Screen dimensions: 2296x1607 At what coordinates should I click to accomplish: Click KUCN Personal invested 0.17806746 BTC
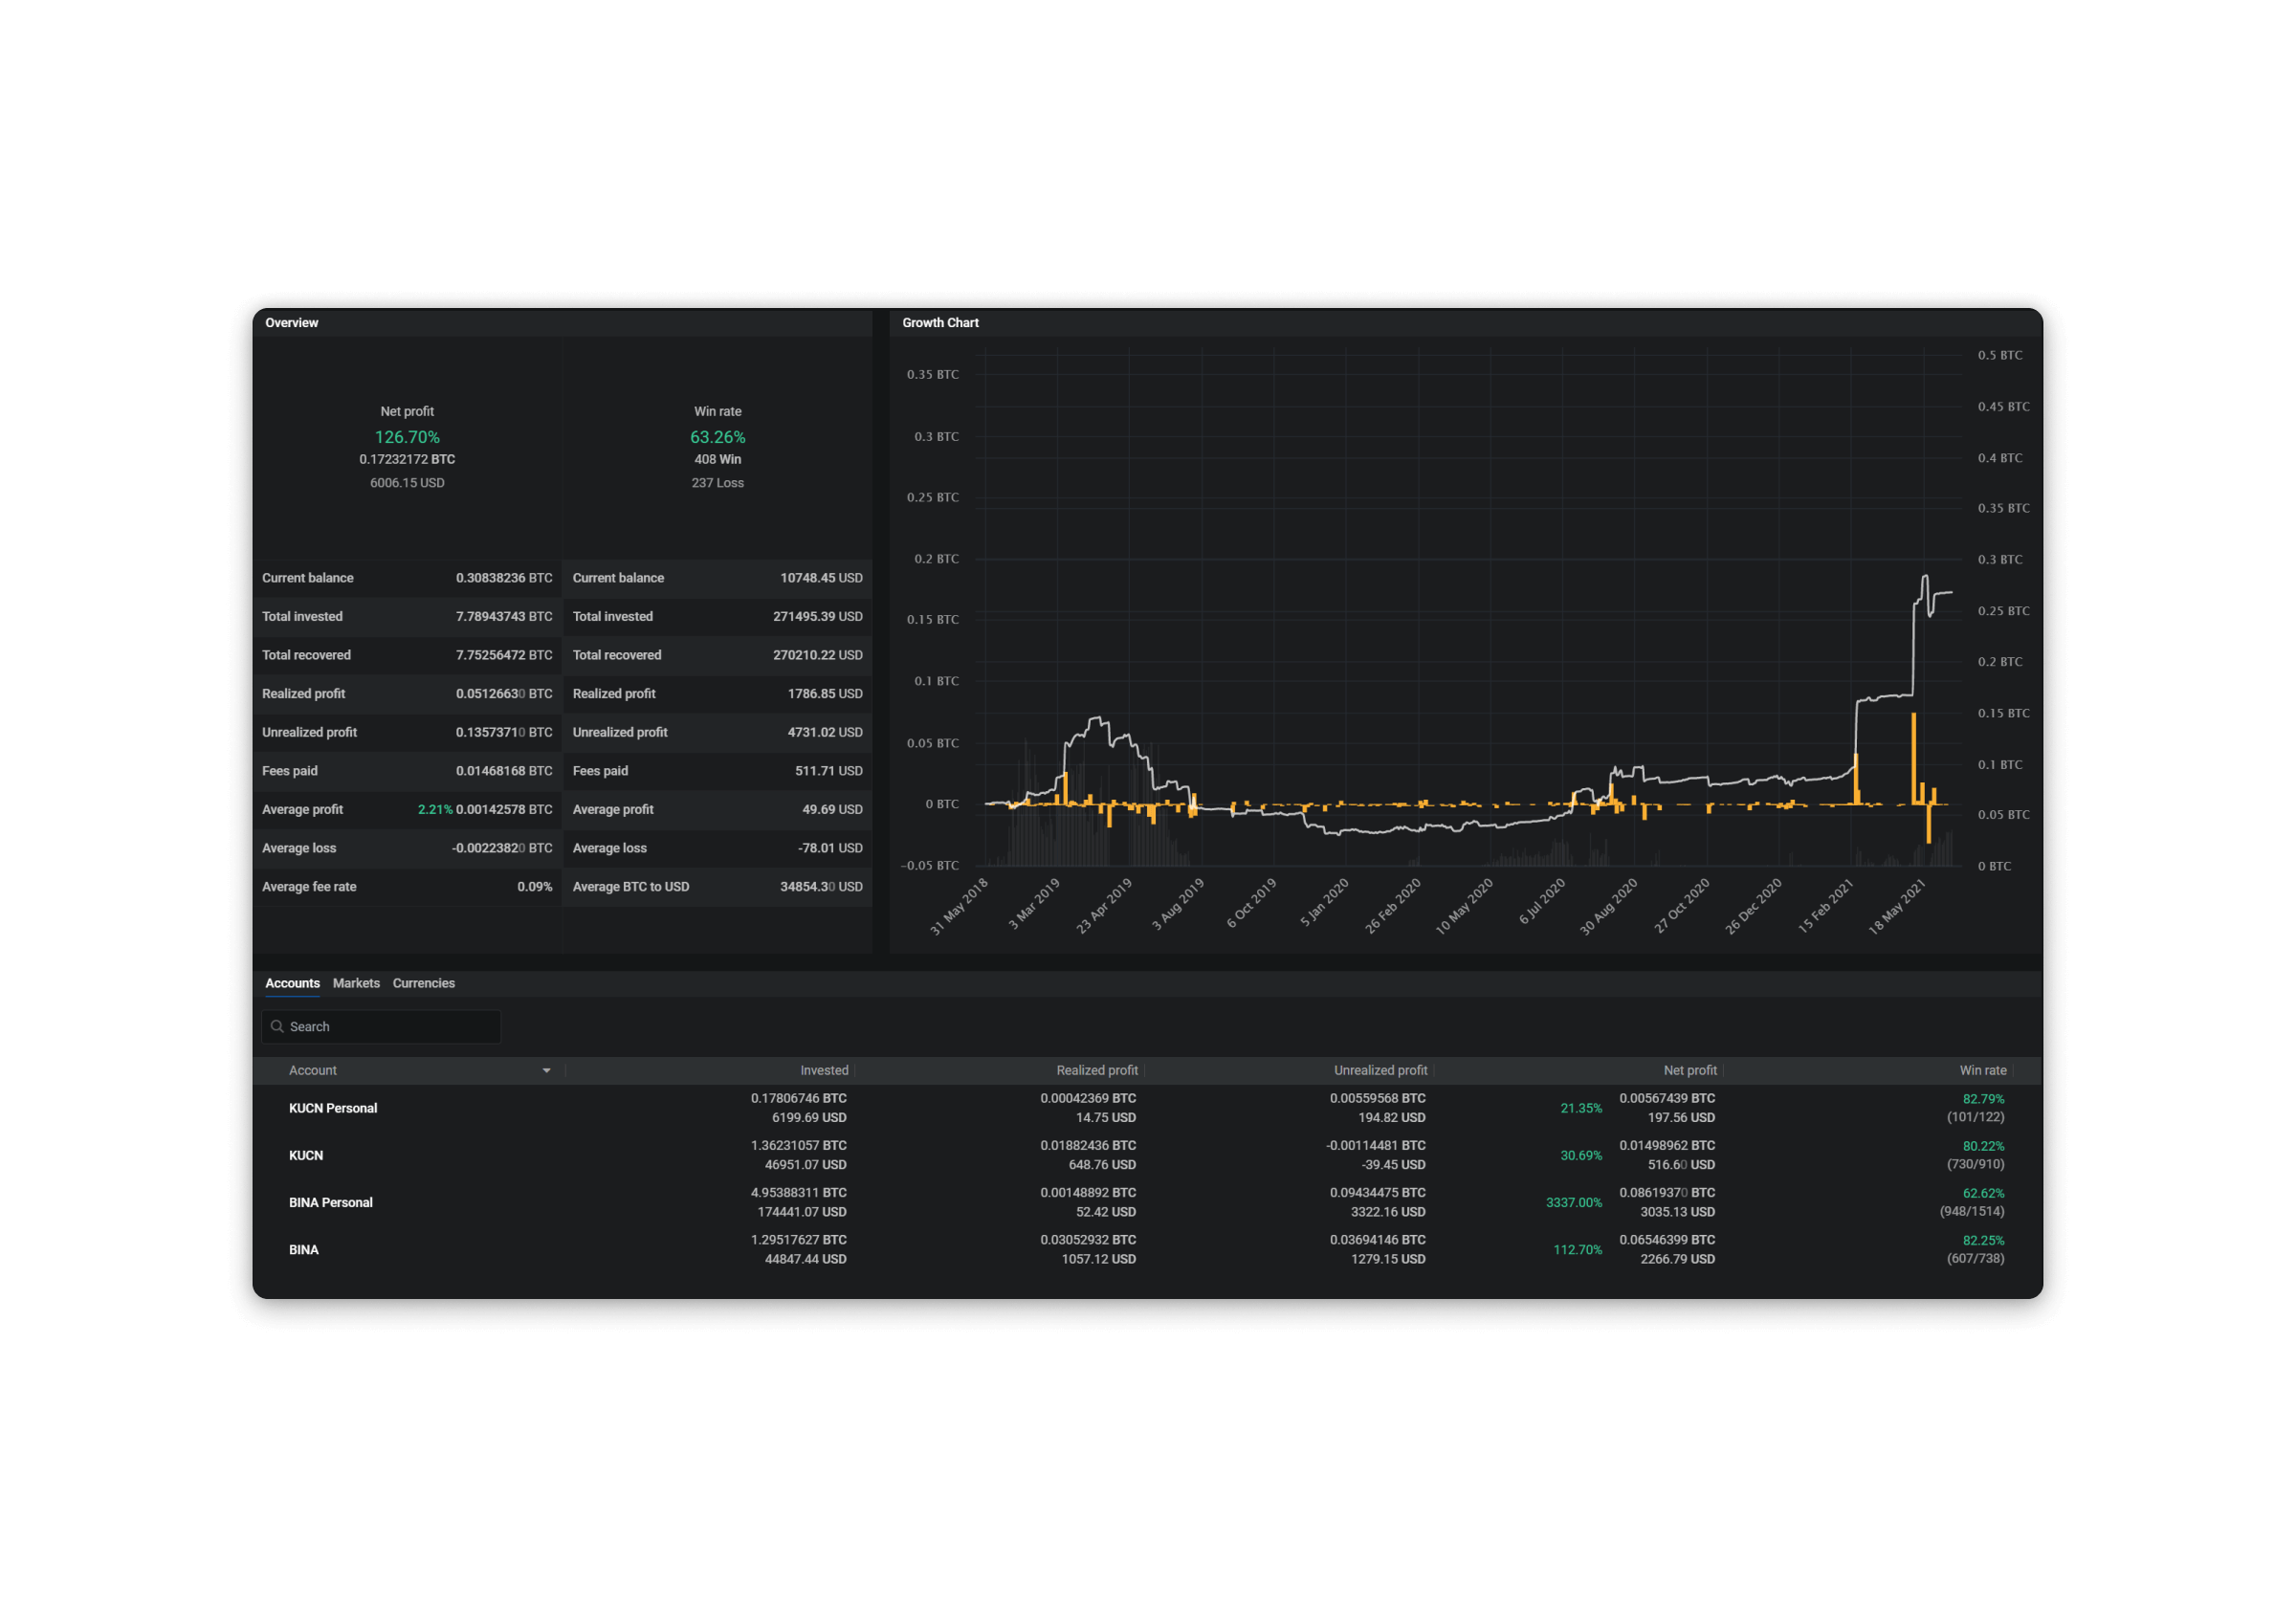click(x=799, y=1098)
